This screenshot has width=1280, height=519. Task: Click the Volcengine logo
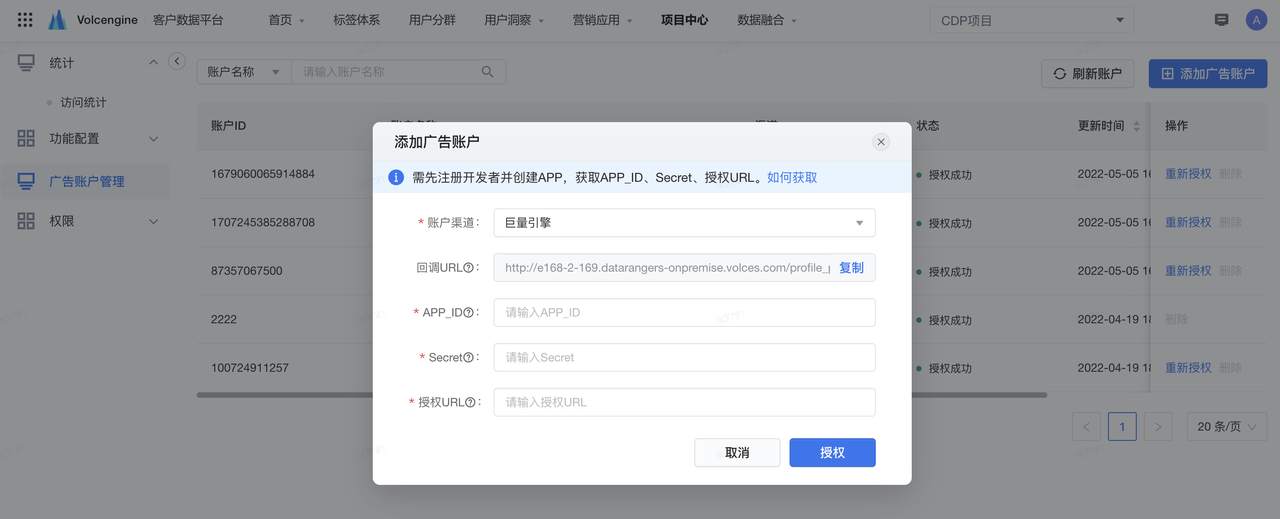tap(93, 20)
